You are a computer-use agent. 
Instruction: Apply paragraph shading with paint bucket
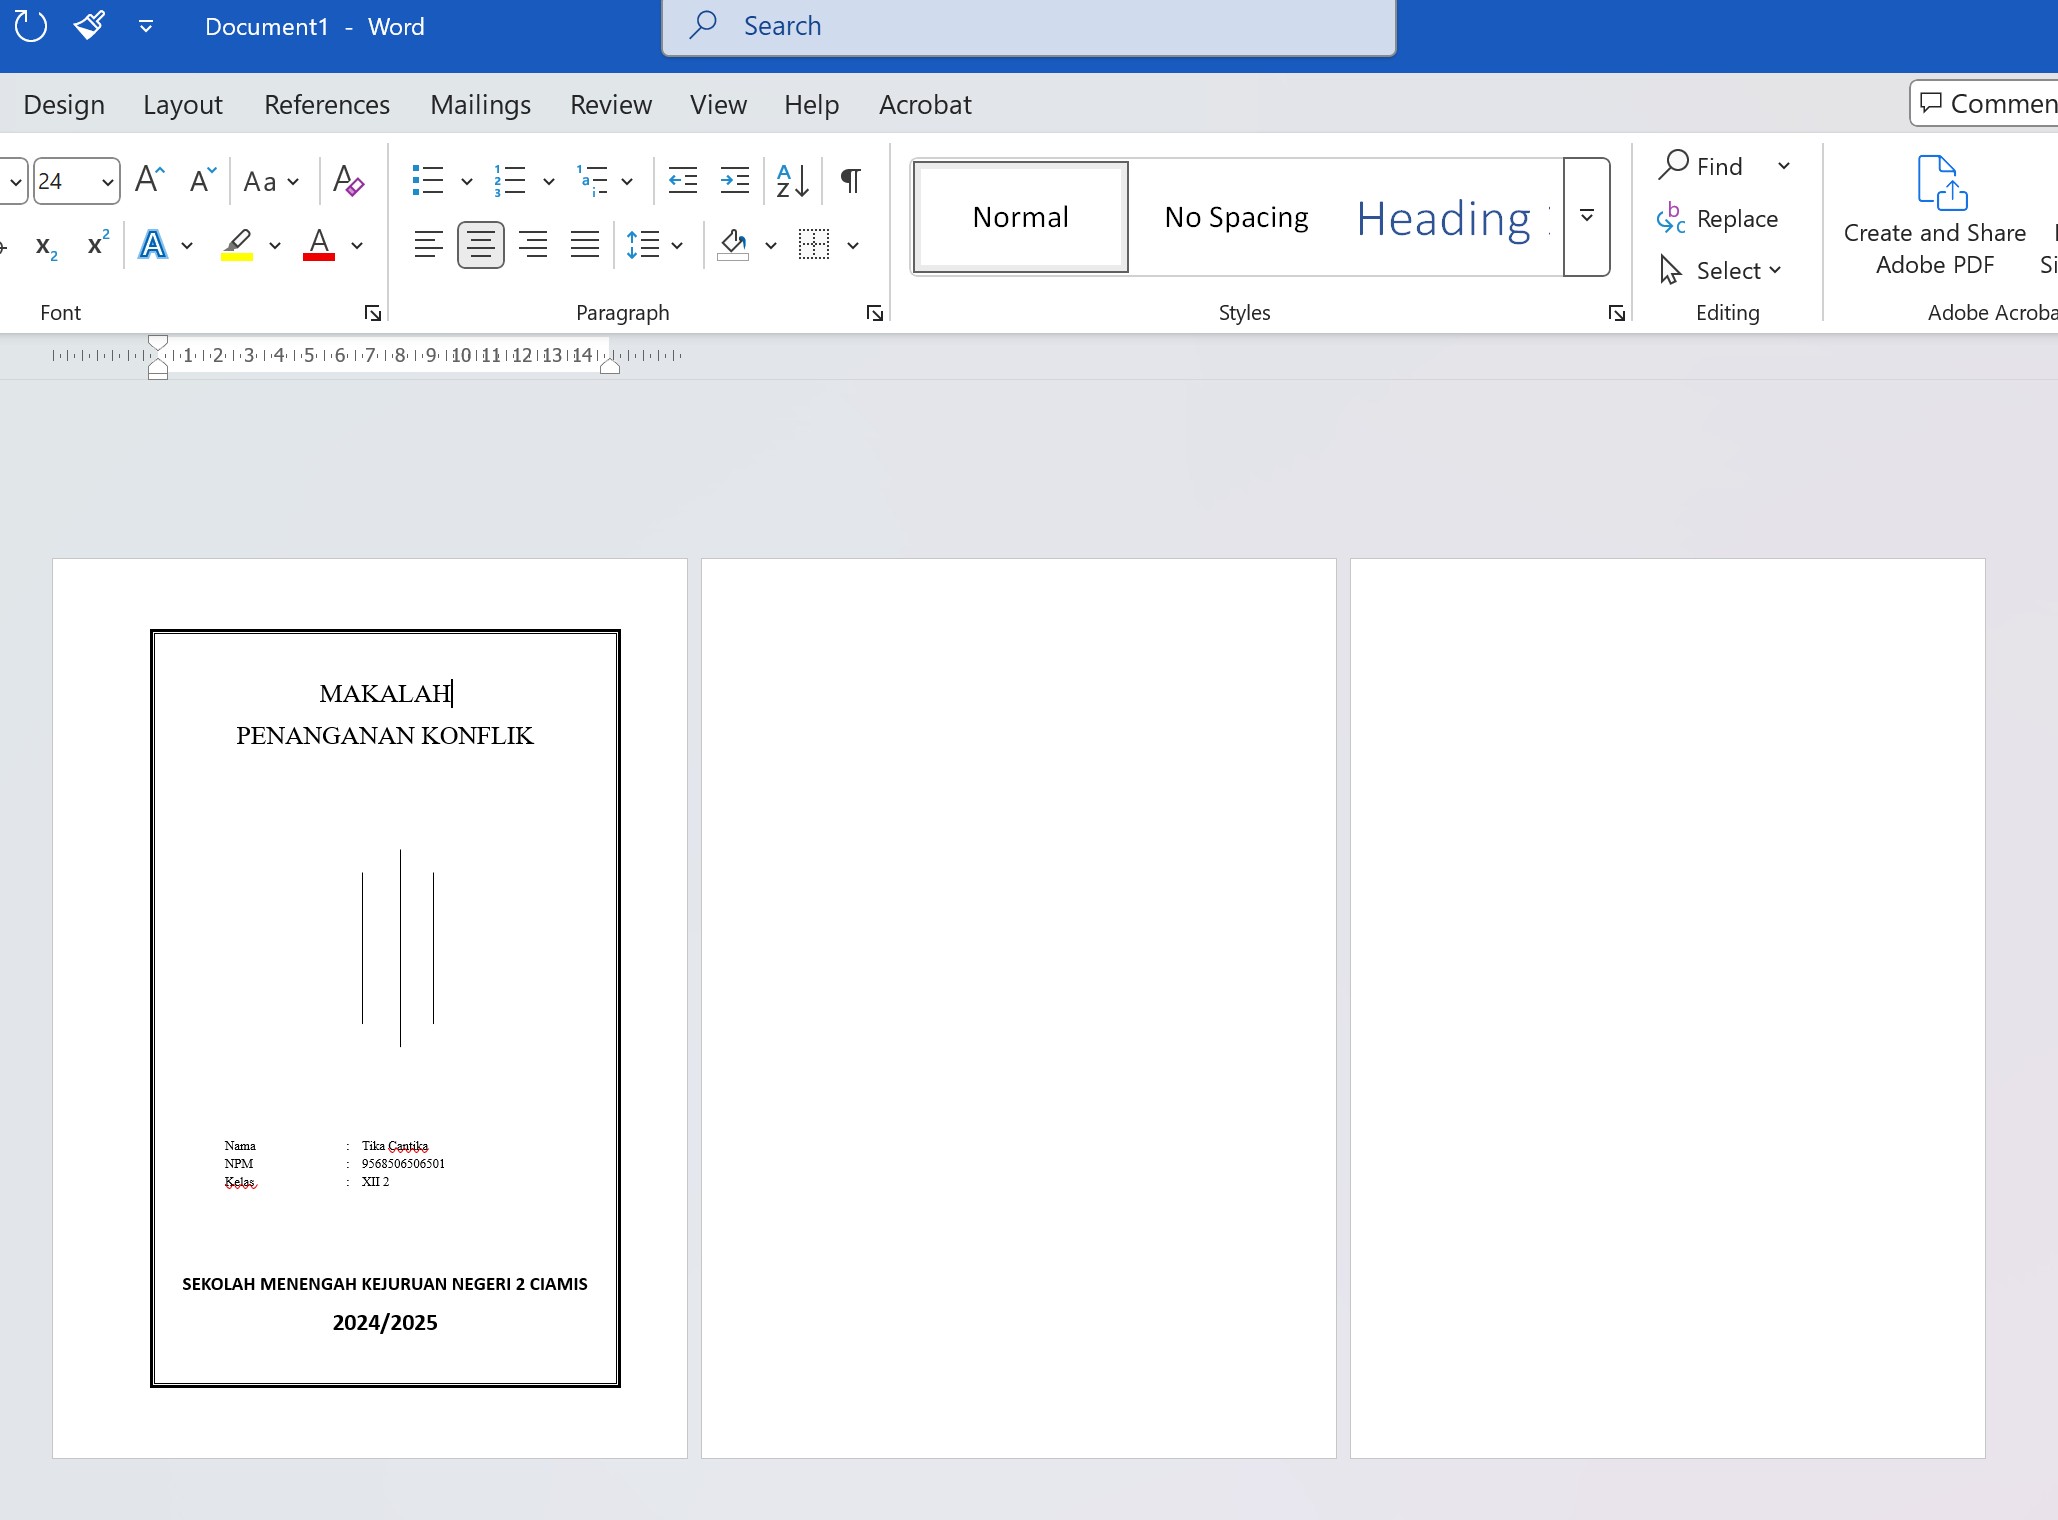coord(733,245)
